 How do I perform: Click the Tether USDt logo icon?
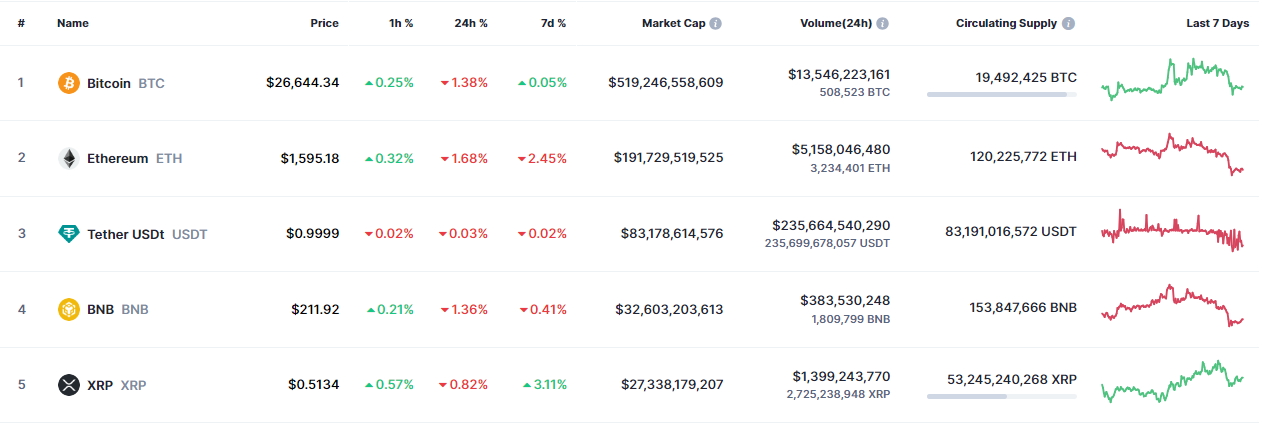coord(69,234)
